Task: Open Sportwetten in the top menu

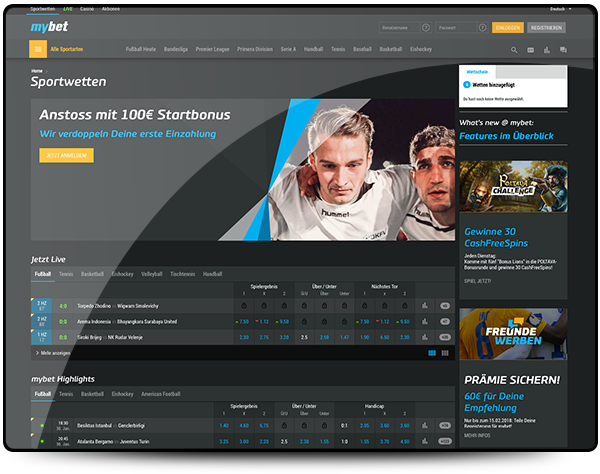Action: point(42,9)
